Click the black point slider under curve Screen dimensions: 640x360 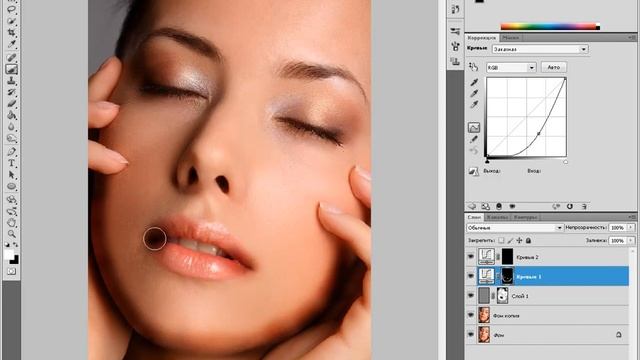click(487, 161)
